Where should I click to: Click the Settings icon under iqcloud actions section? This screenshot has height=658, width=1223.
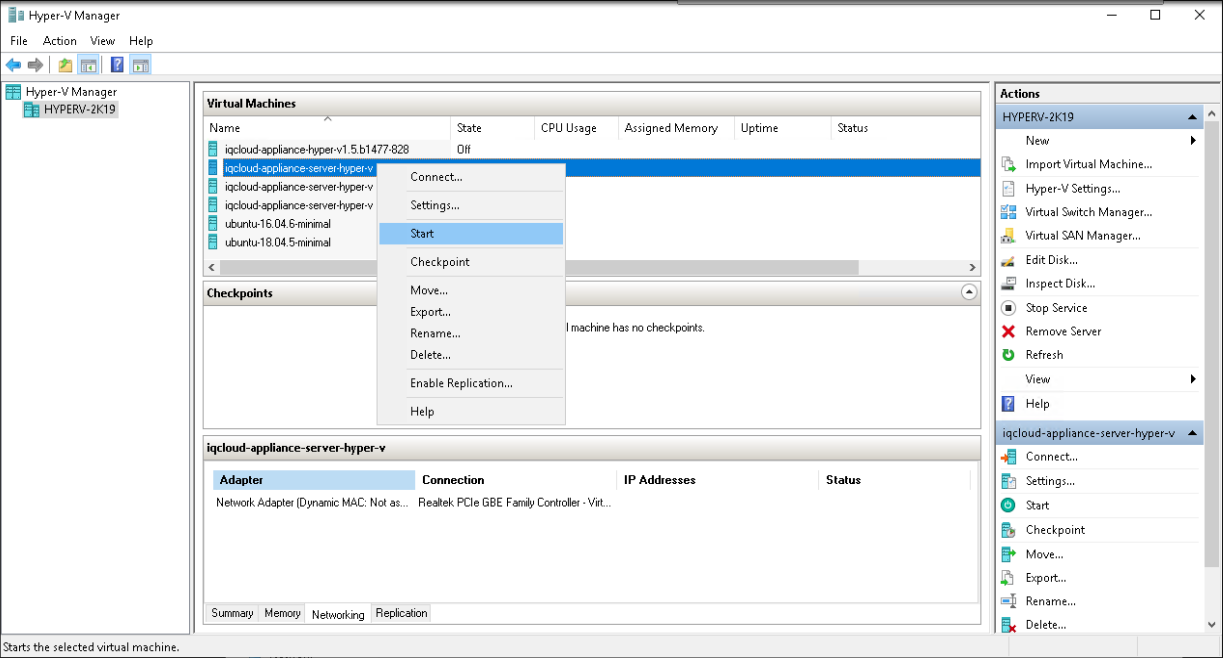click(x=1008, y=481)
